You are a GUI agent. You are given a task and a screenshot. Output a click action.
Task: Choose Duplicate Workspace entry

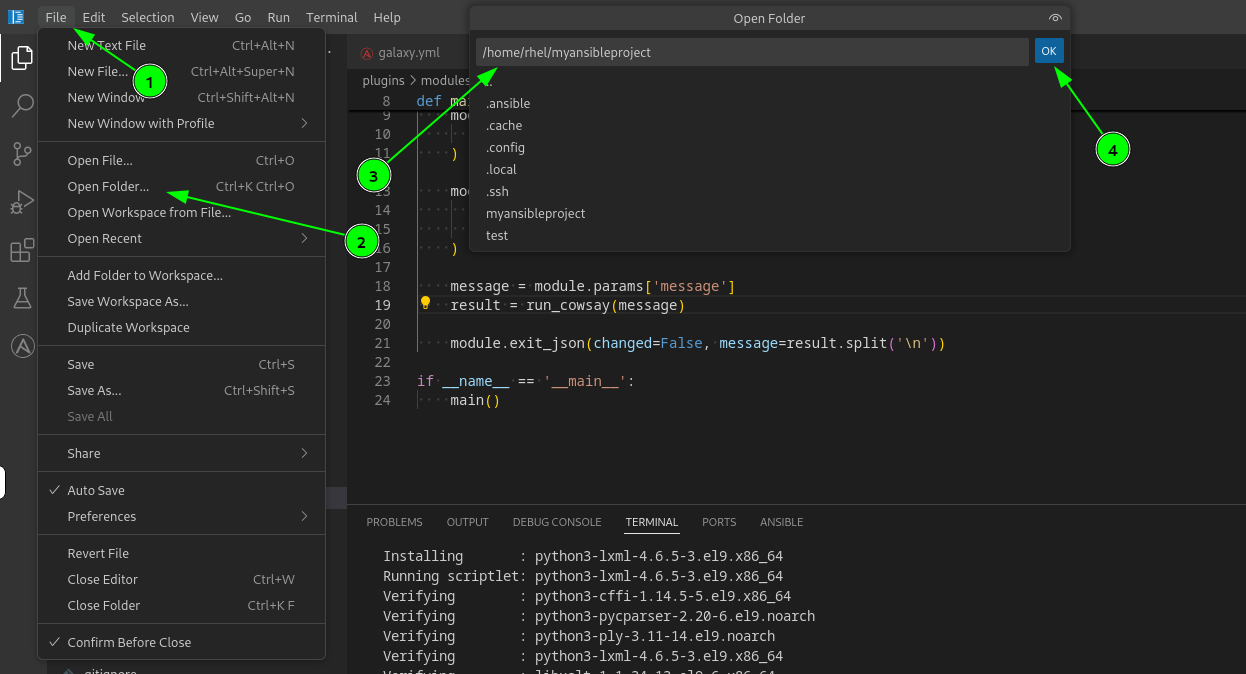click(x=181, y=327)
